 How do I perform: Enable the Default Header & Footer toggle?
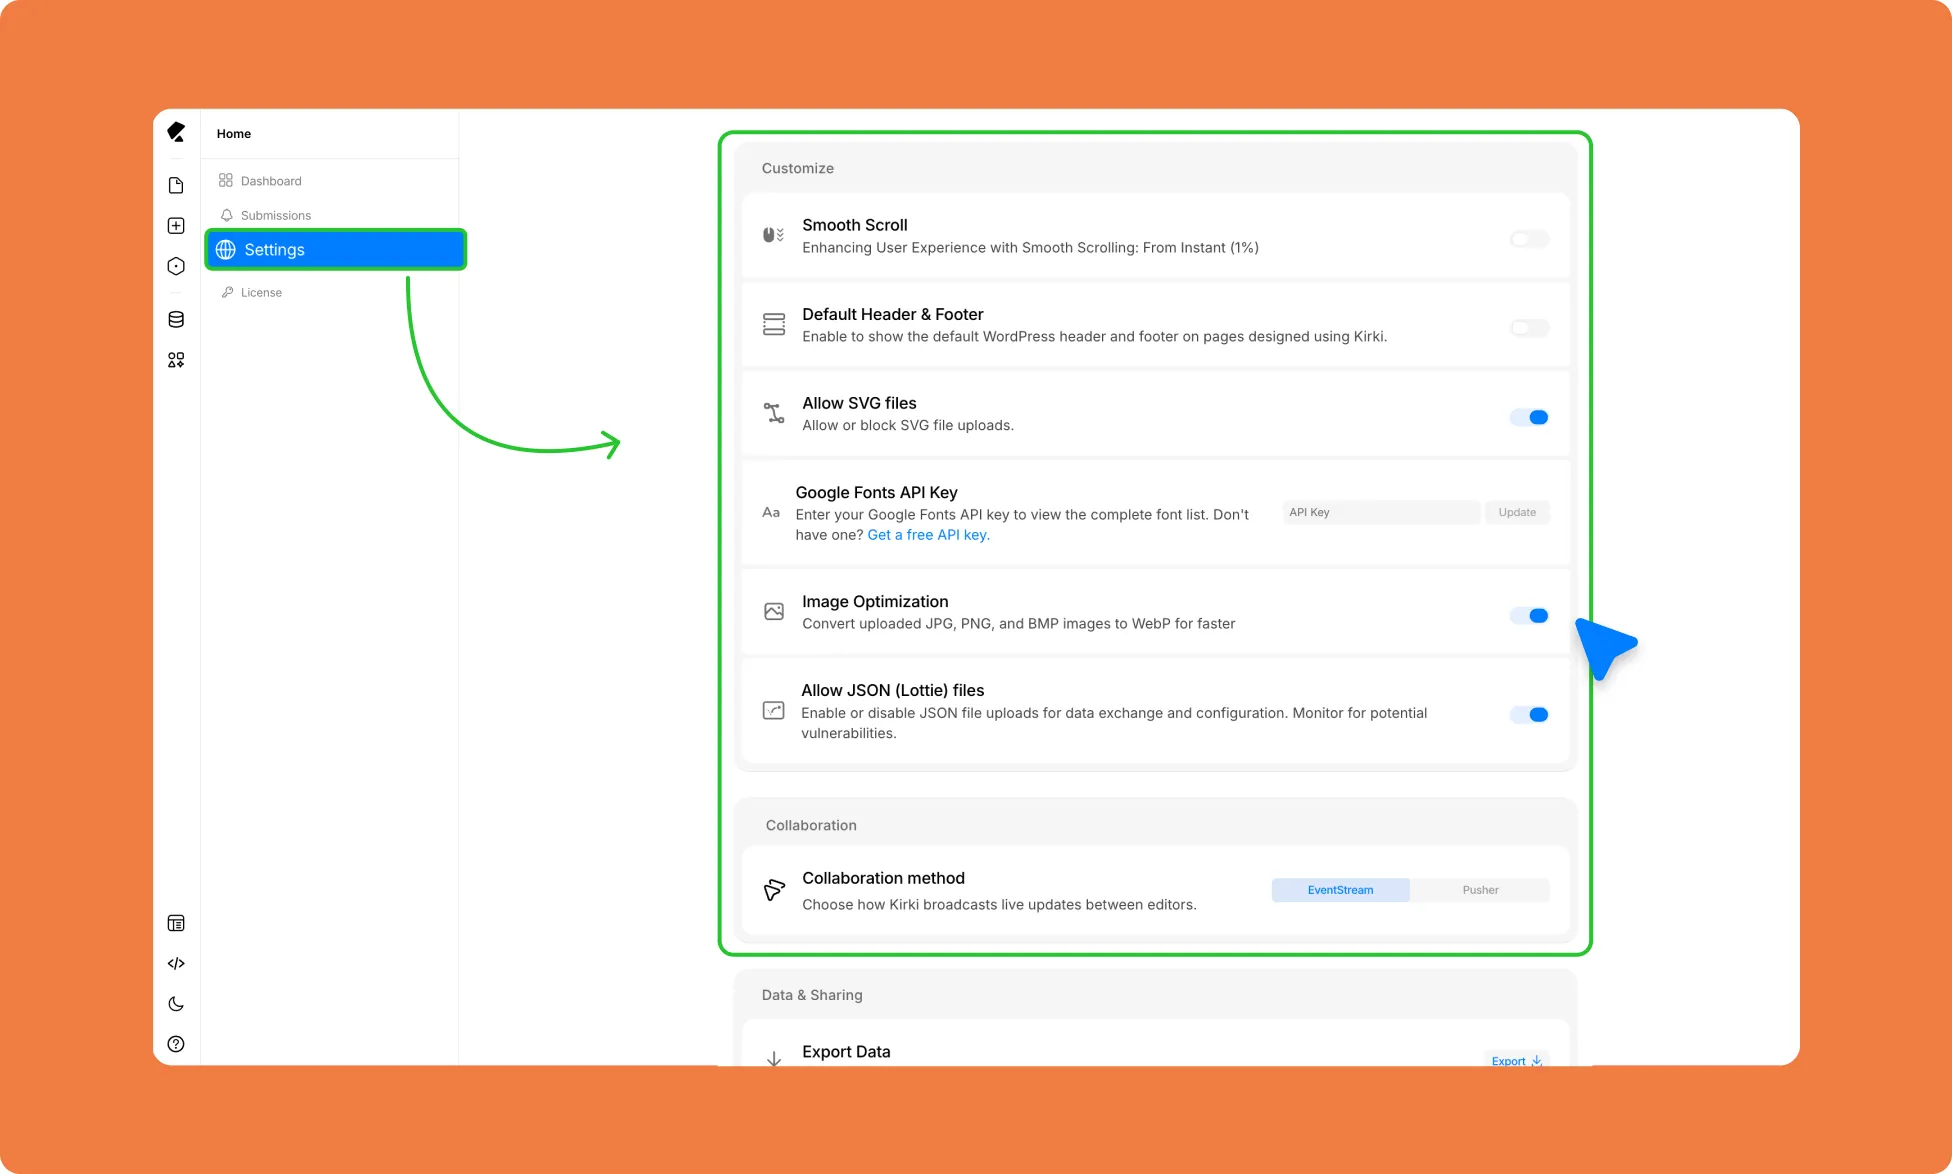coord(1529,328)
